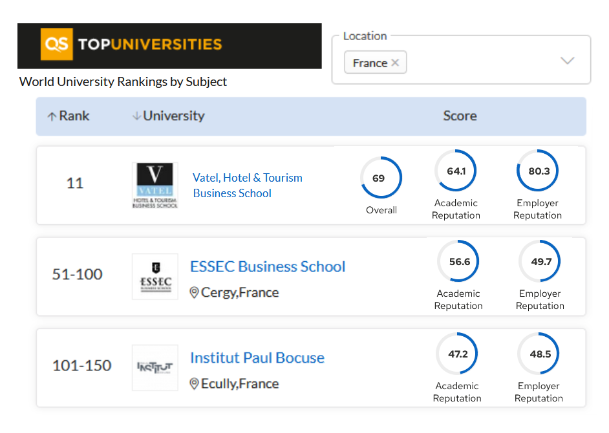Screen dimensions: 609x433
Task: Click the Vatel Overall 69 score circle
Action: [x=381, y=178]
